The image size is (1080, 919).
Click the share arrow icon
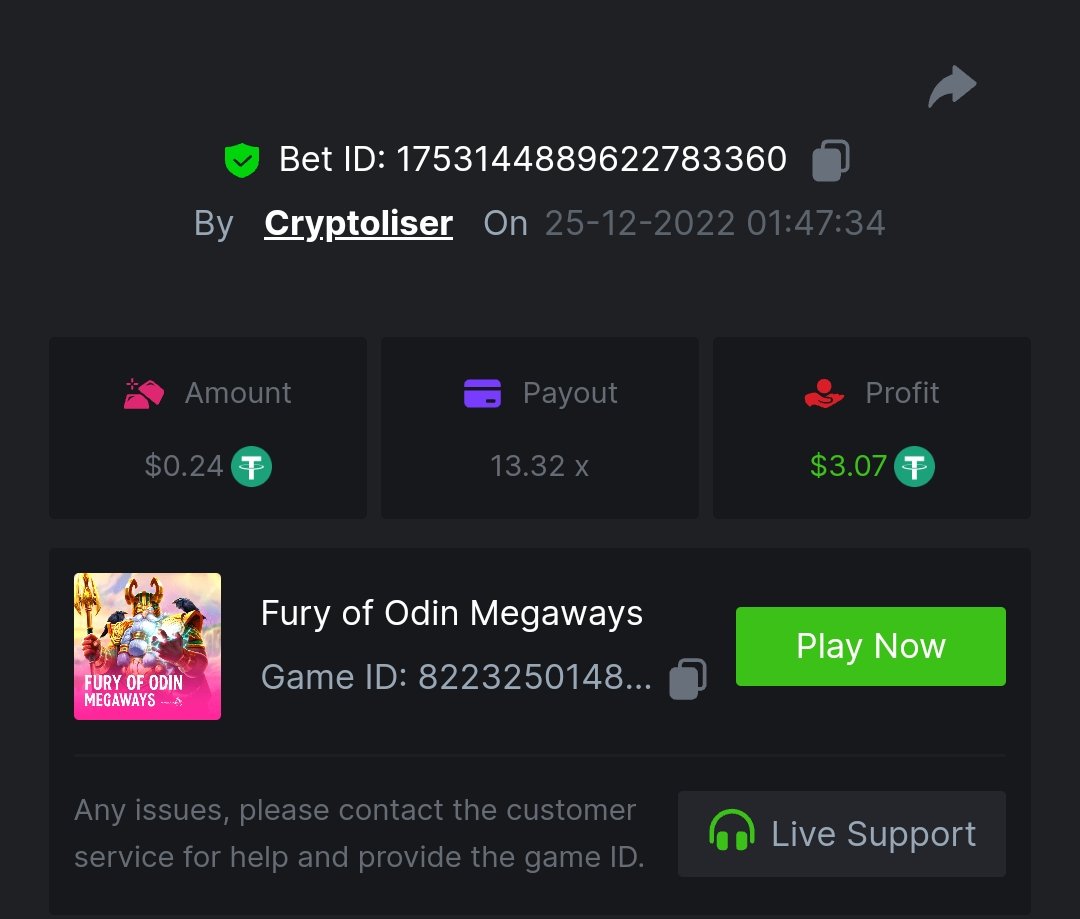952,87
